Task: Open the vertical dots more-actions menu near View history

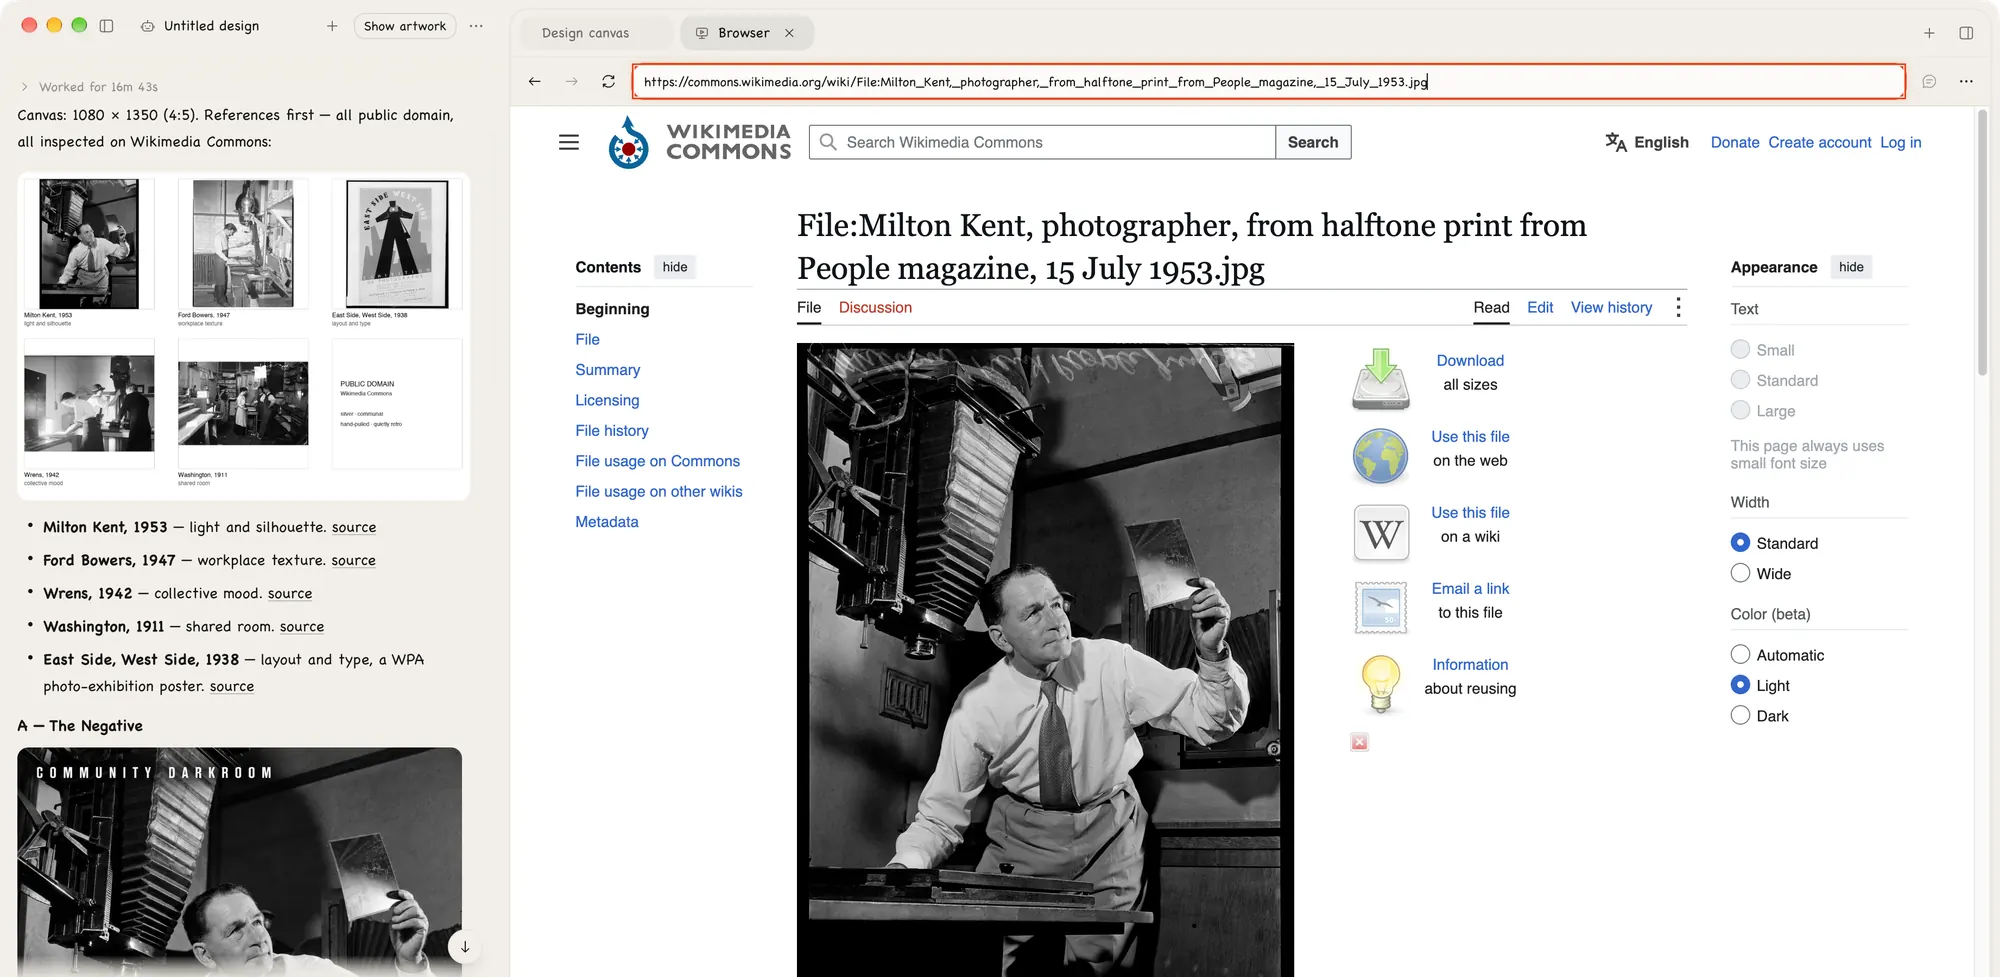Action: click(x=1678, y=308)
